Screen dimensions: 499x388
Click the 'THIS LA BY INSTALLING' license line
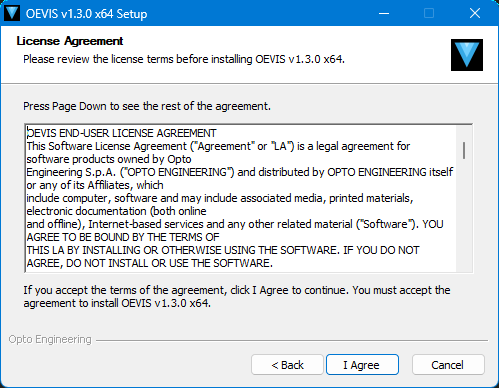pos(223,250)
